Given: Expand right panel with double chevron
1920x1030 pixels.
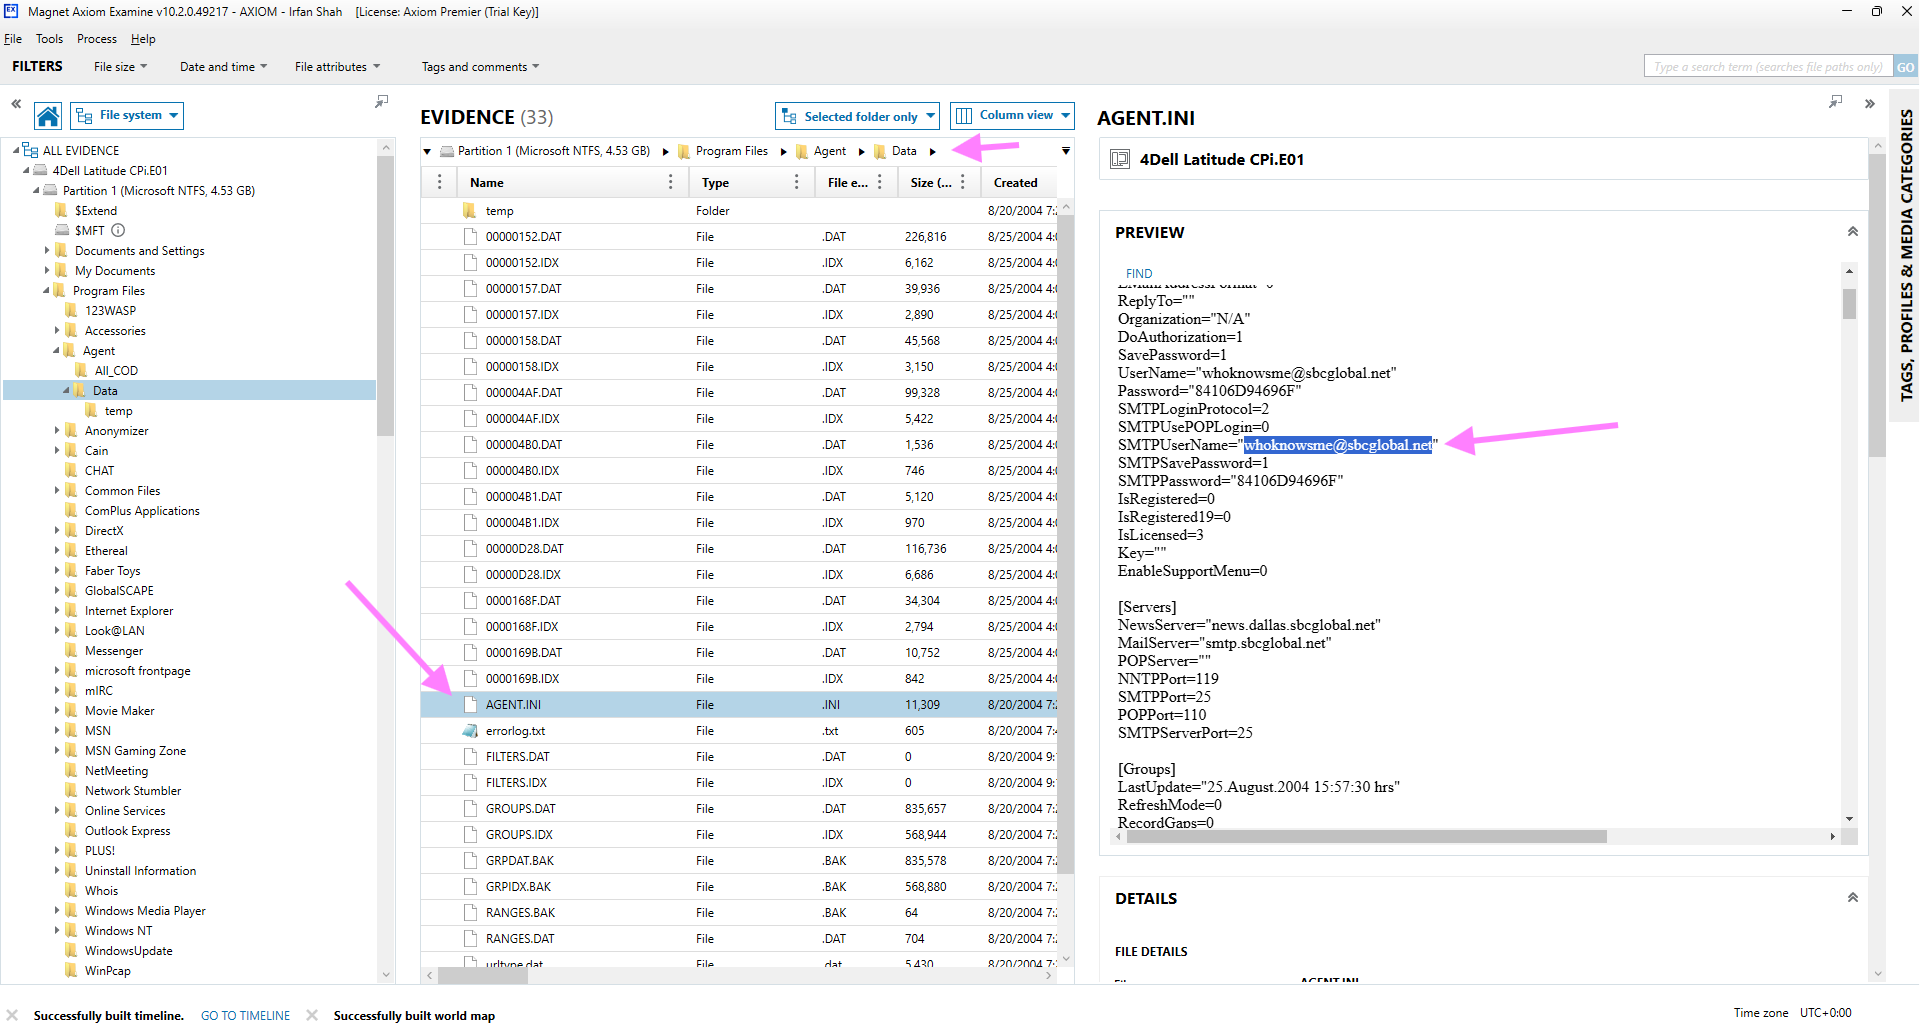Looking at the screenshot, I should click(x=1869, y=103).
